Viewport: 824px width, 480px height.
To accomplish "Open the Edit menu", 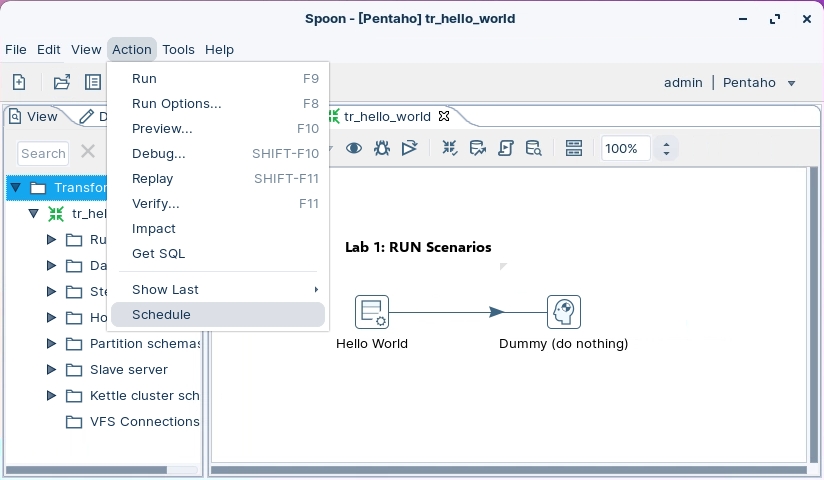I will point(48,49).
